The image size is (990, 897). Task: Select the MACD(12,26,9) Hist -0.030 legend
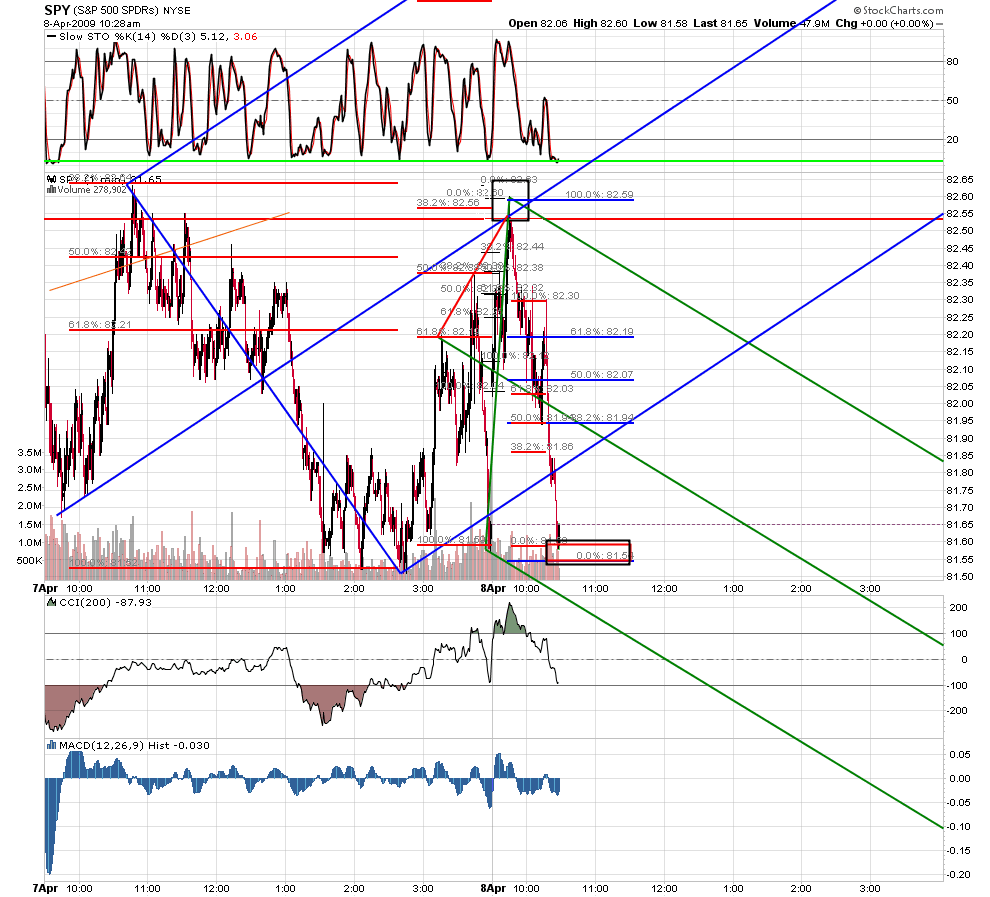pyautogui.click(x=134, y=746)
